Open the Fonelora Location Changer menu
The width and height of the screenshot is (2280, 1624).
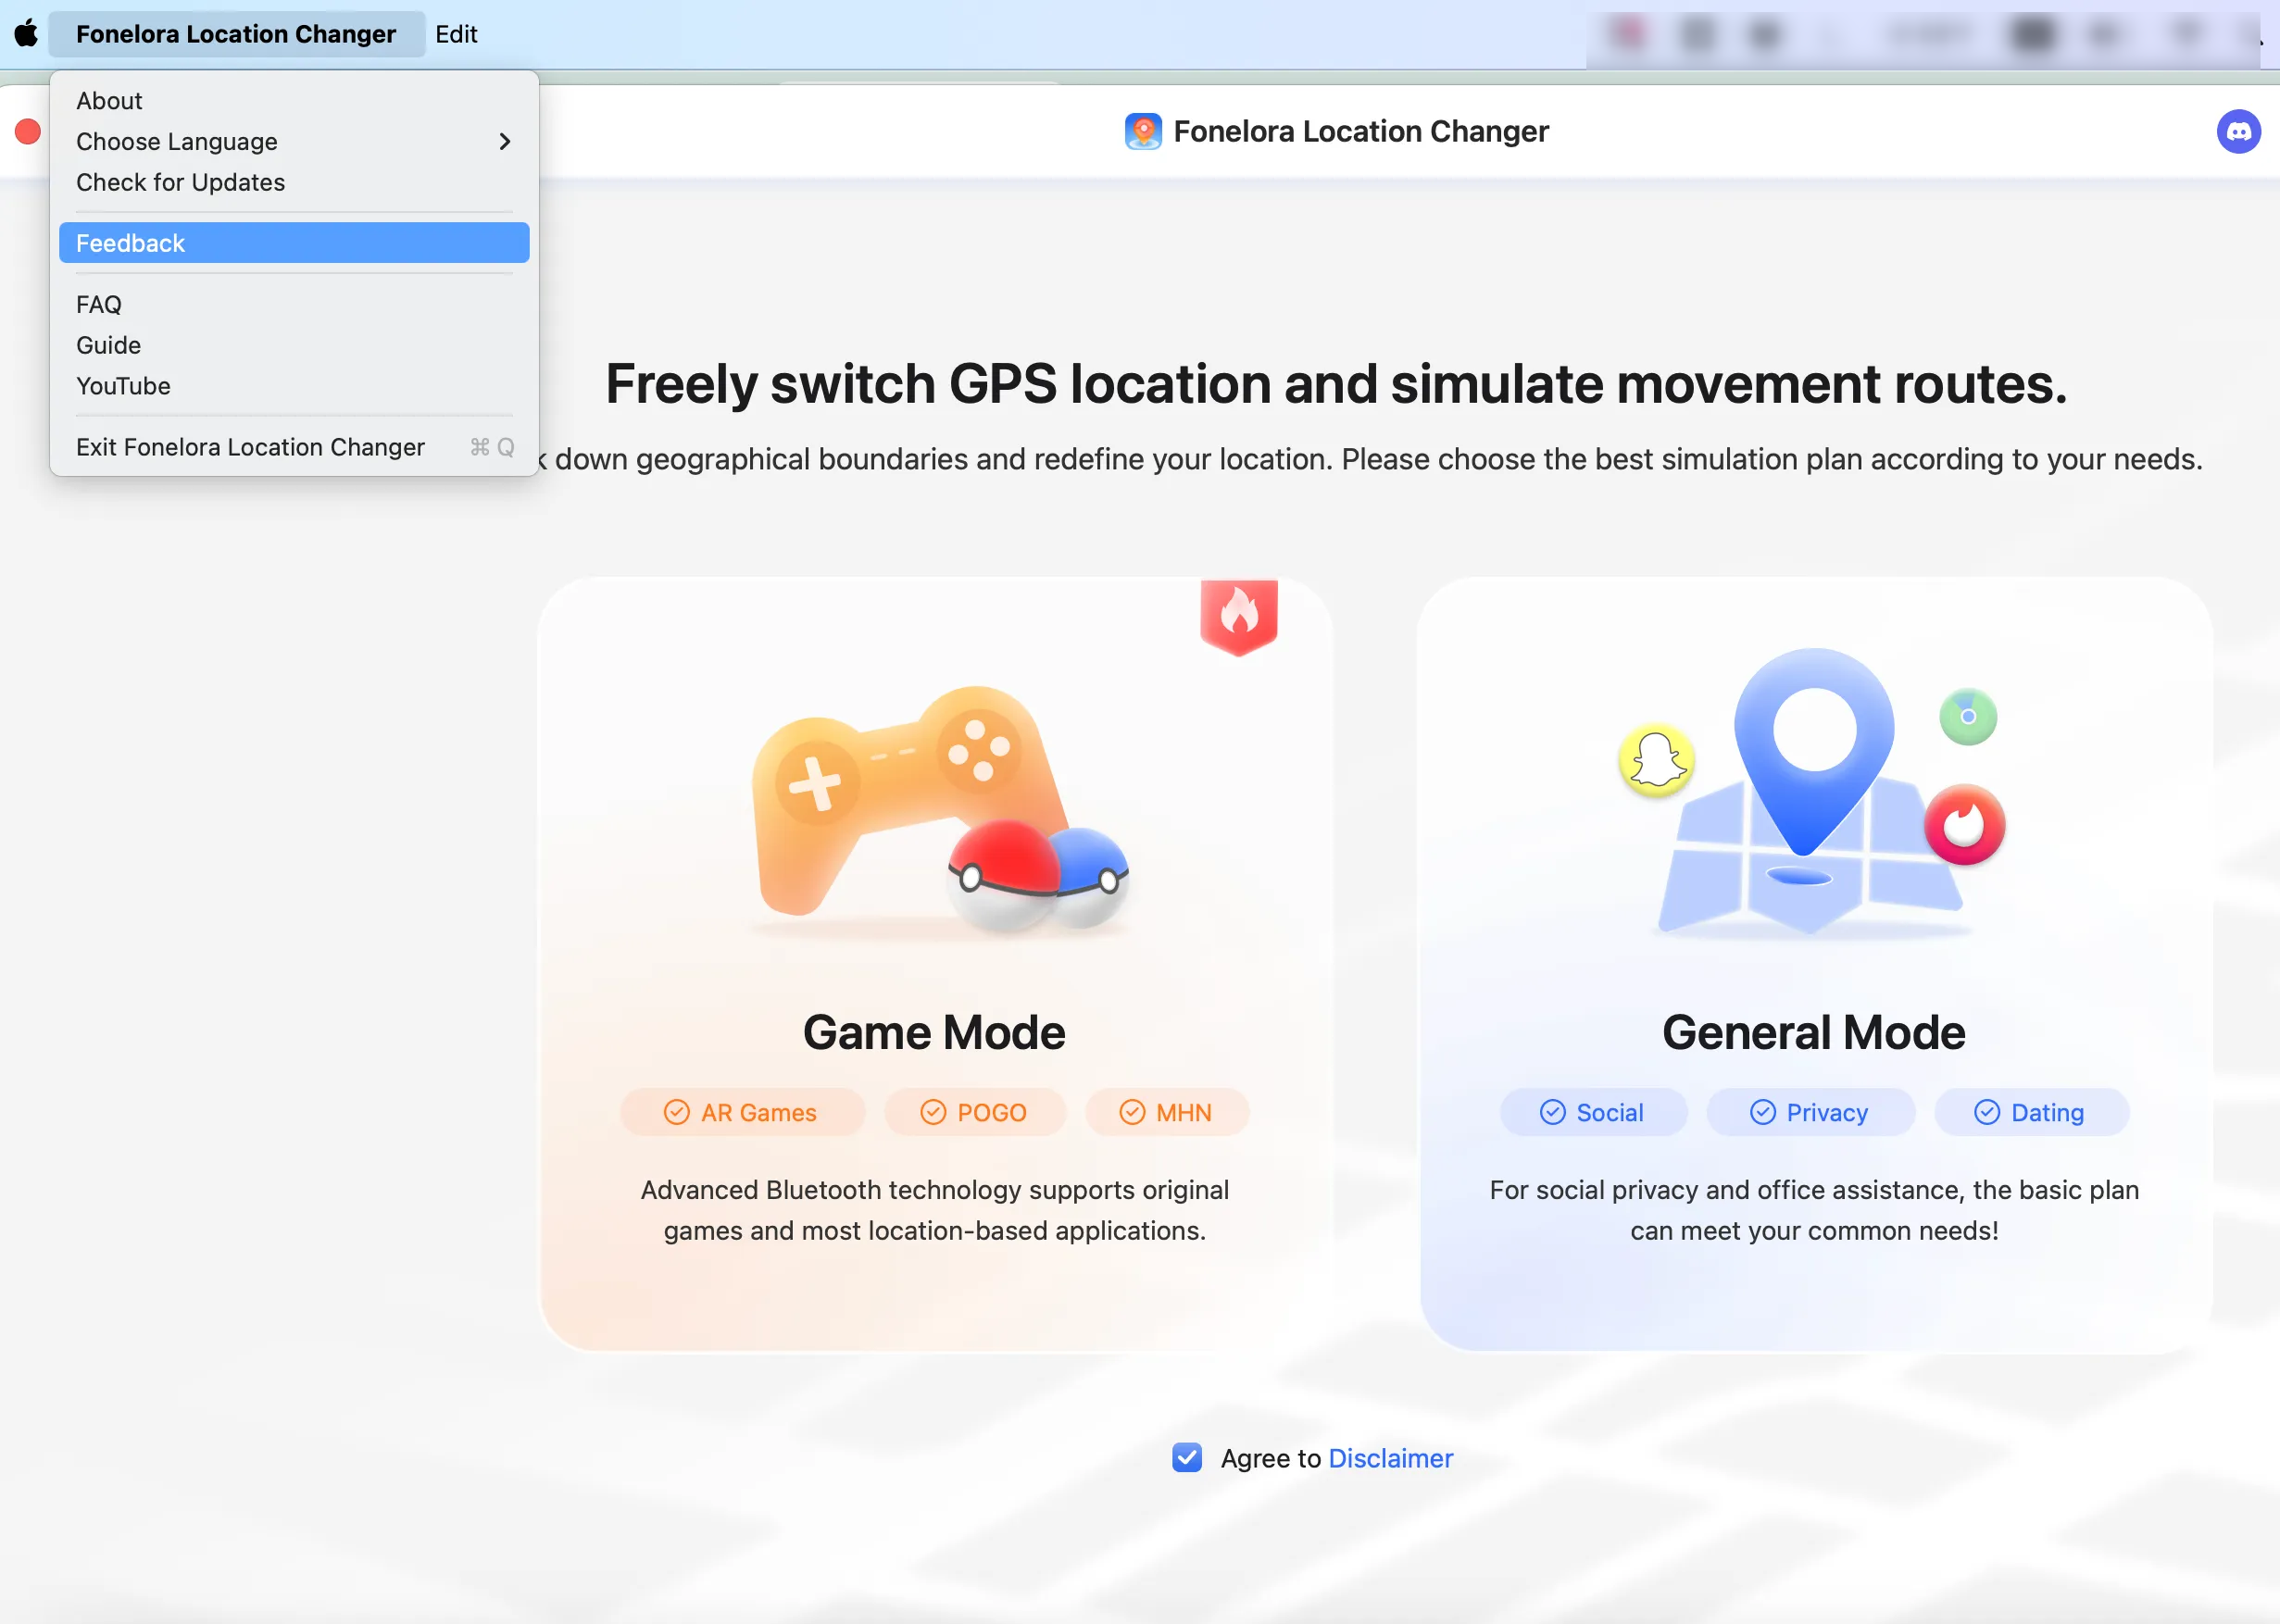[x=236, y=34]
